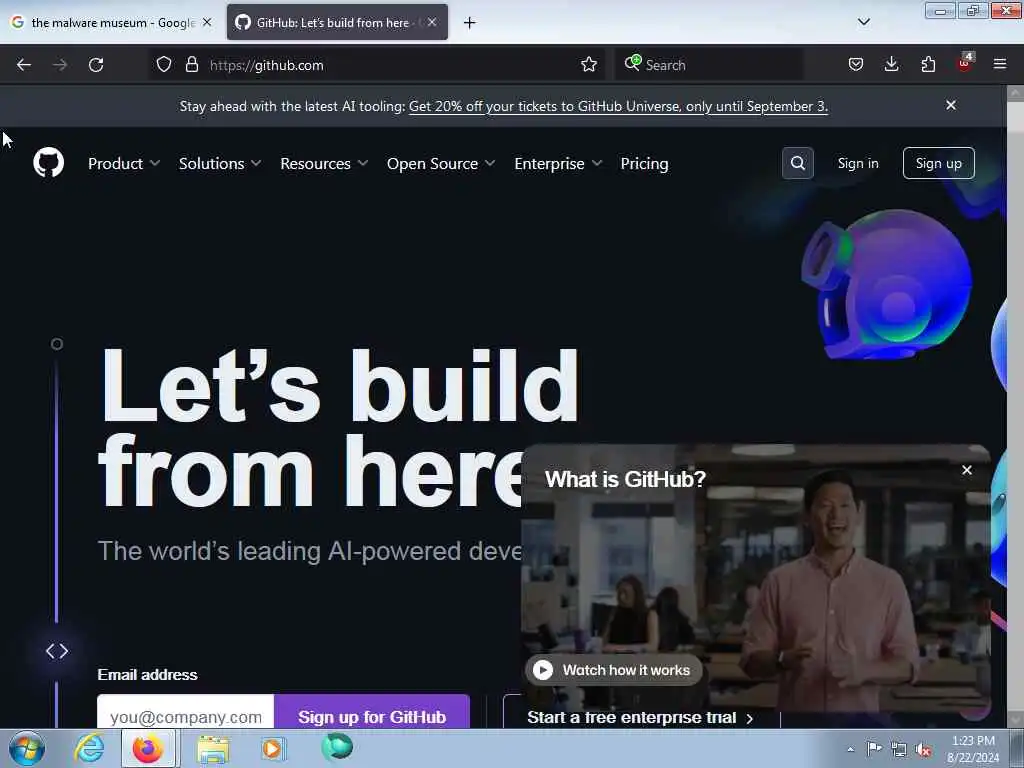Start a free enterprise trial
The image size is (1024, 768).
pos(640,717)
